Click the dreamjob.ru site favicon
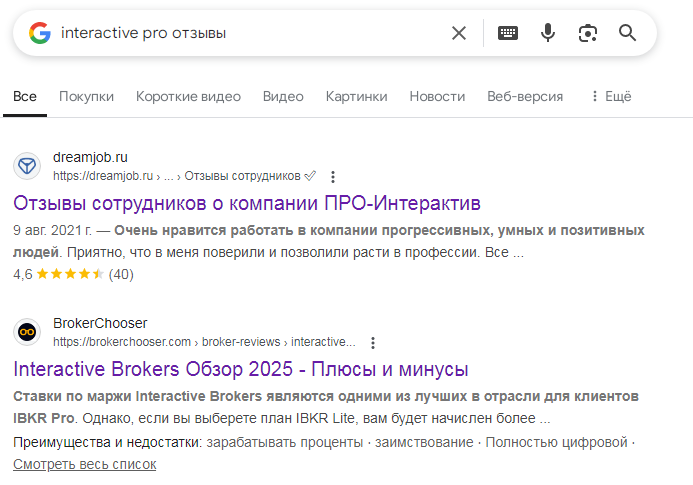 tap(27, 166)
